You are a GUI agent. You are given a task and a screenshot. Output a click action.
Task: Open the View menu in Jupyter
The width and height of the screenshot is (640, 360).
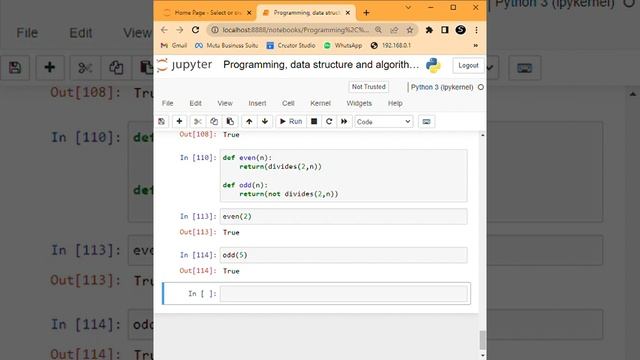tap(224, 103)
